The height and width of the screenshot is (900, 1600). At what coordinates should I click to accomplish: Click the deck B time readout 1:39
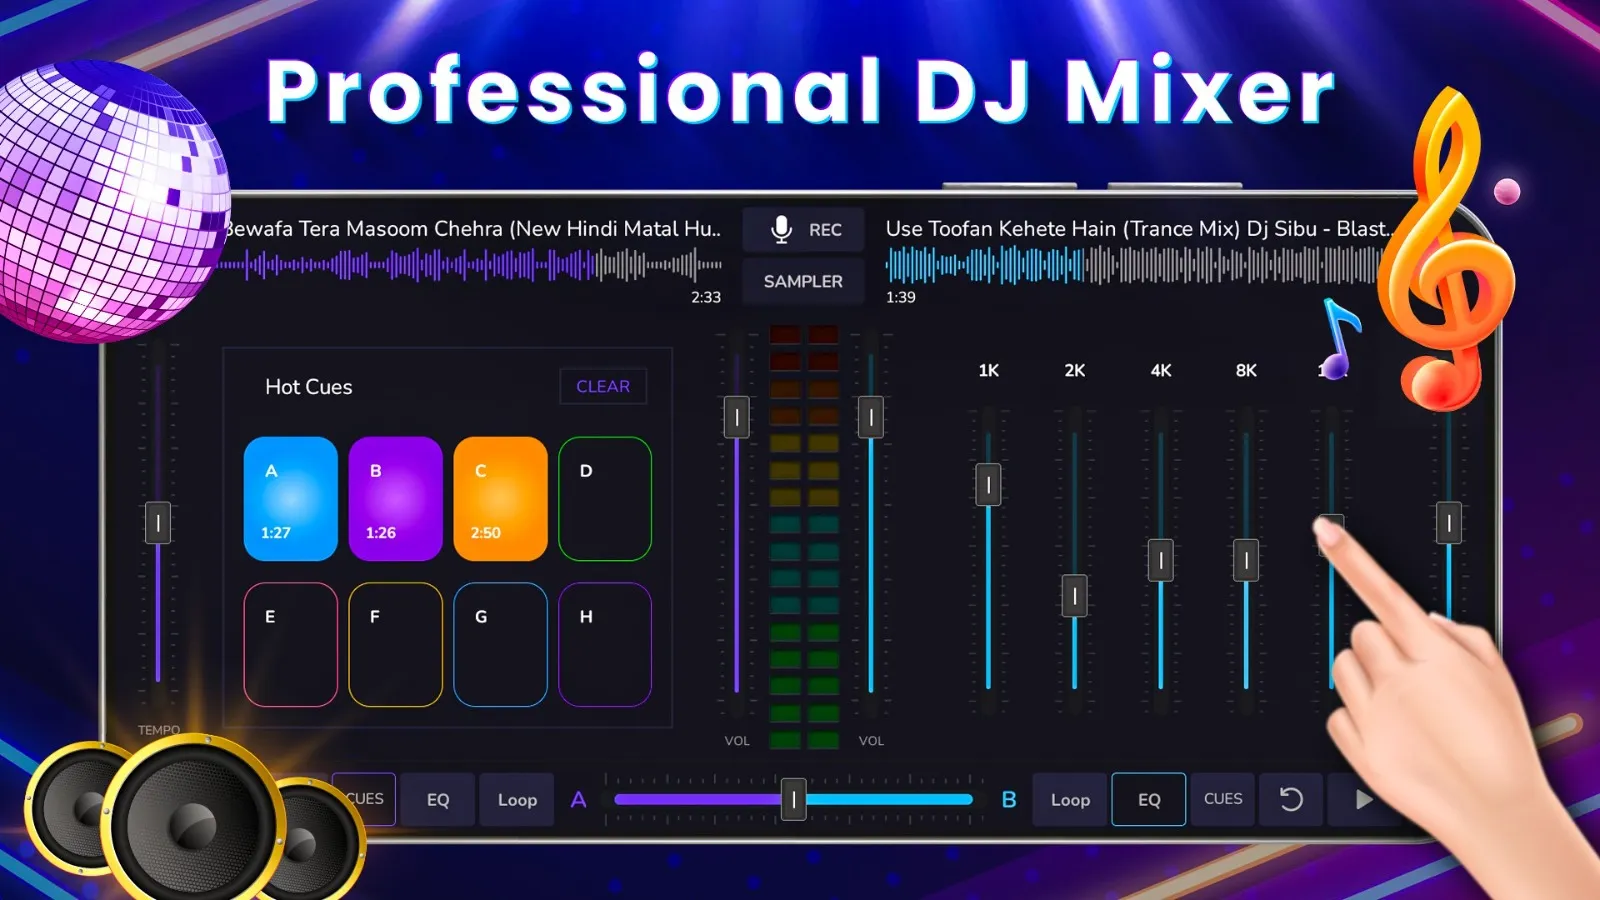point(901,297)
